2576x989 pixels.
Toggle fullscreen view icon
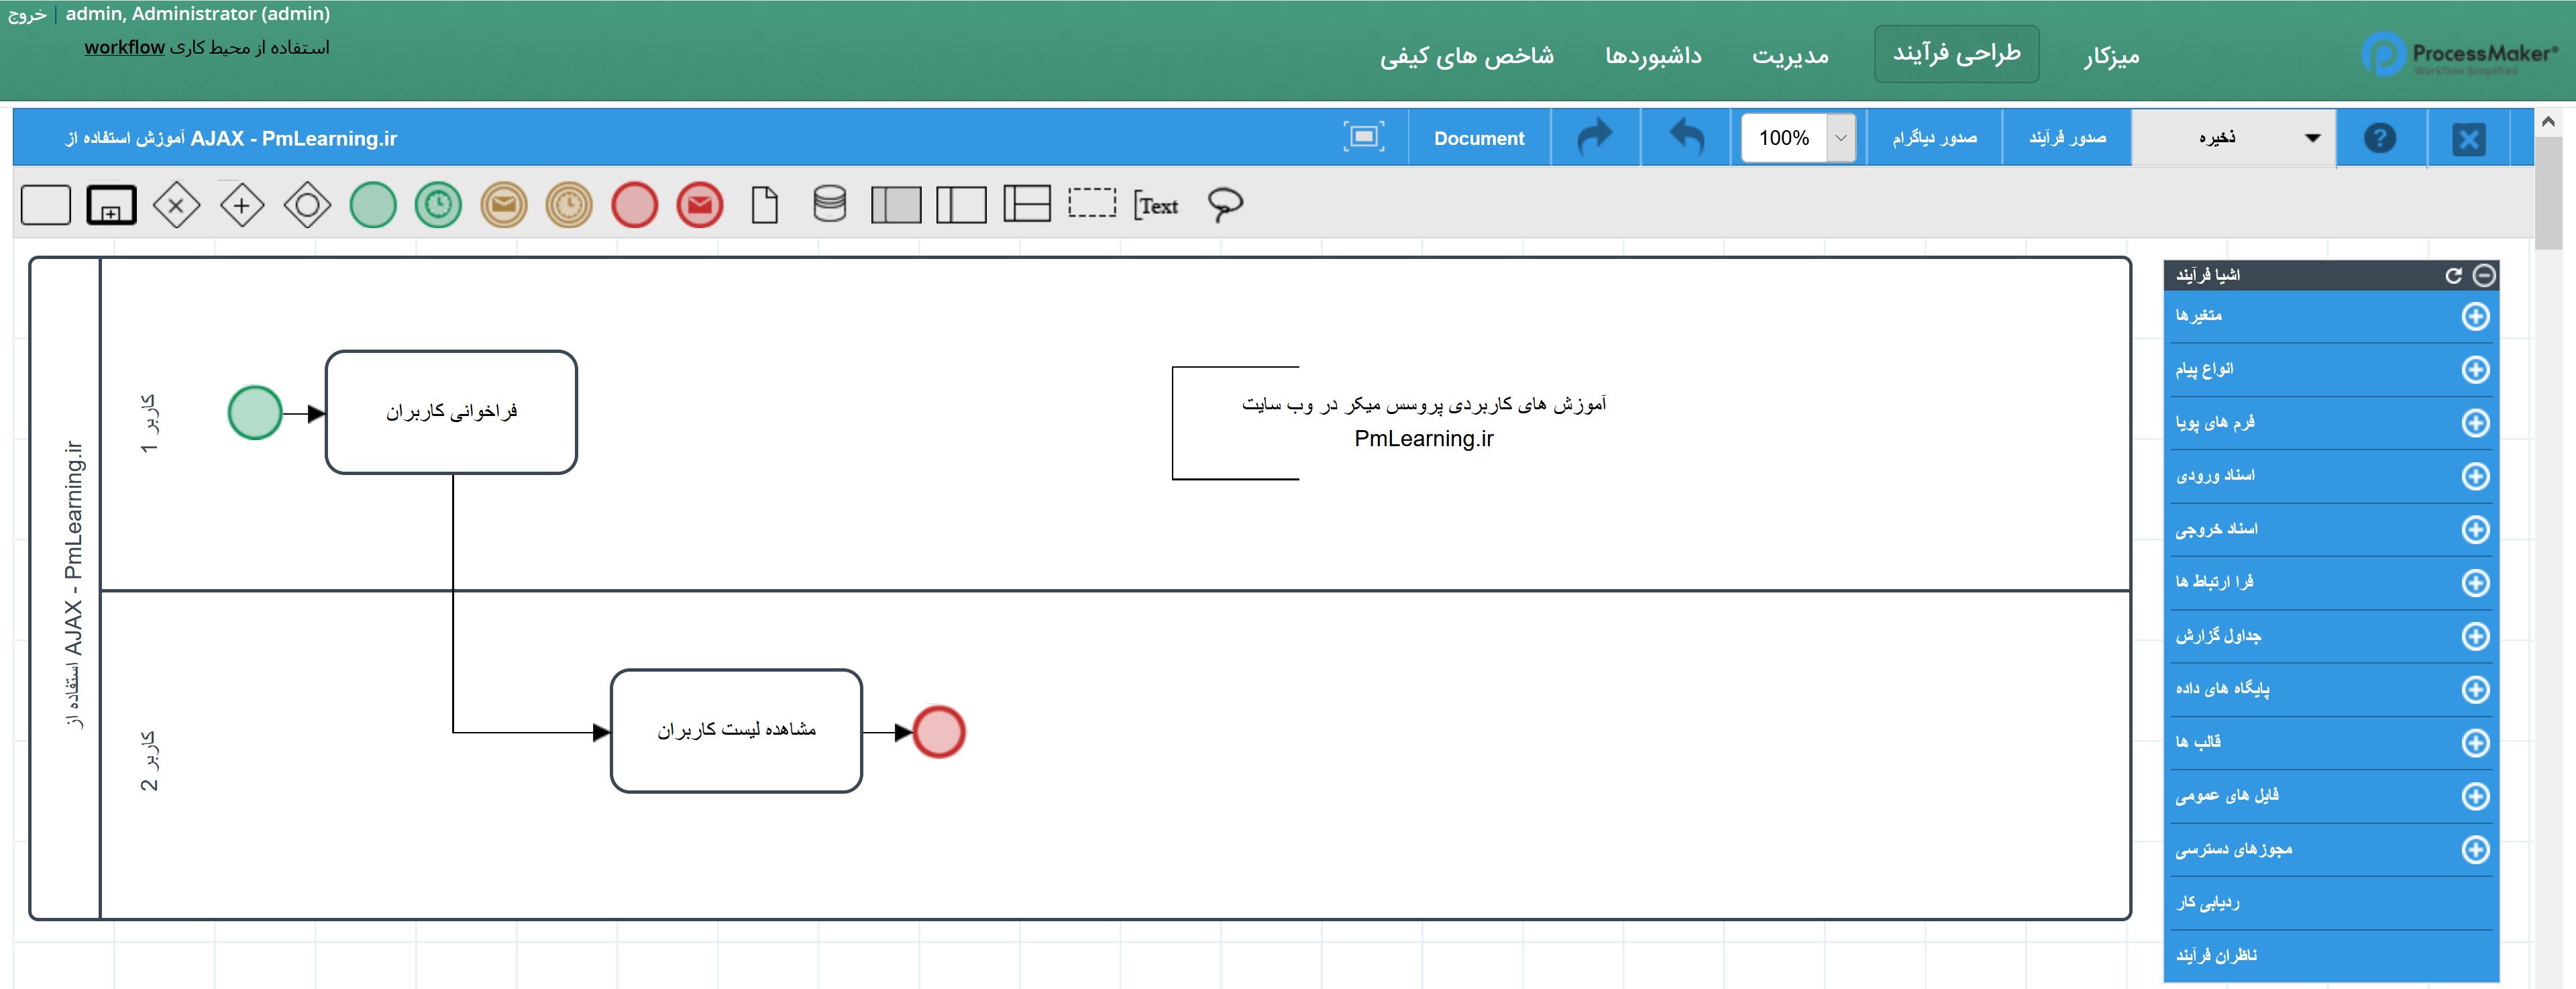click(1363, 137)
